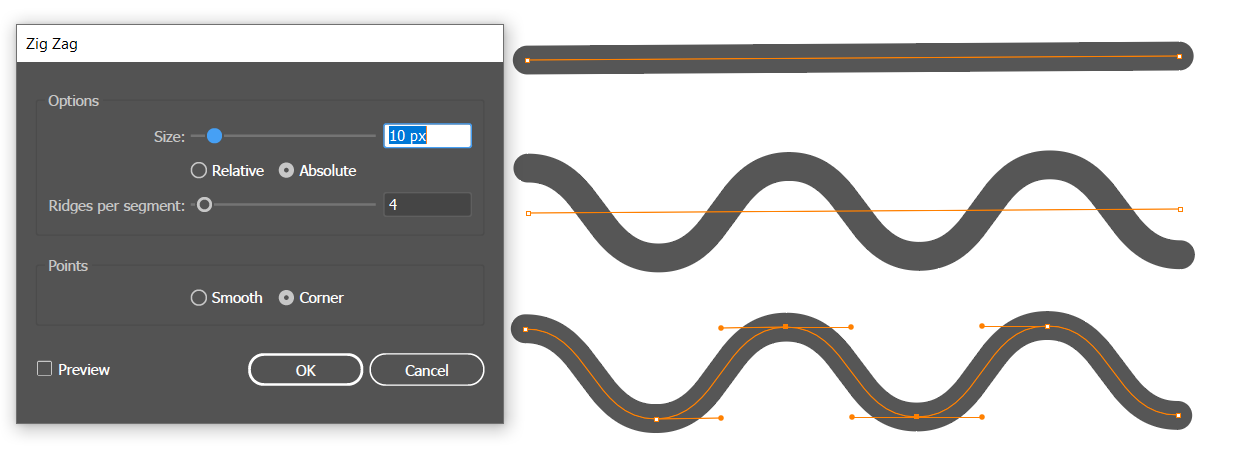Click the Zig Zag dialog title bar
The height and width of the screenshot is (473, 1242).
[x=260, y=44]
